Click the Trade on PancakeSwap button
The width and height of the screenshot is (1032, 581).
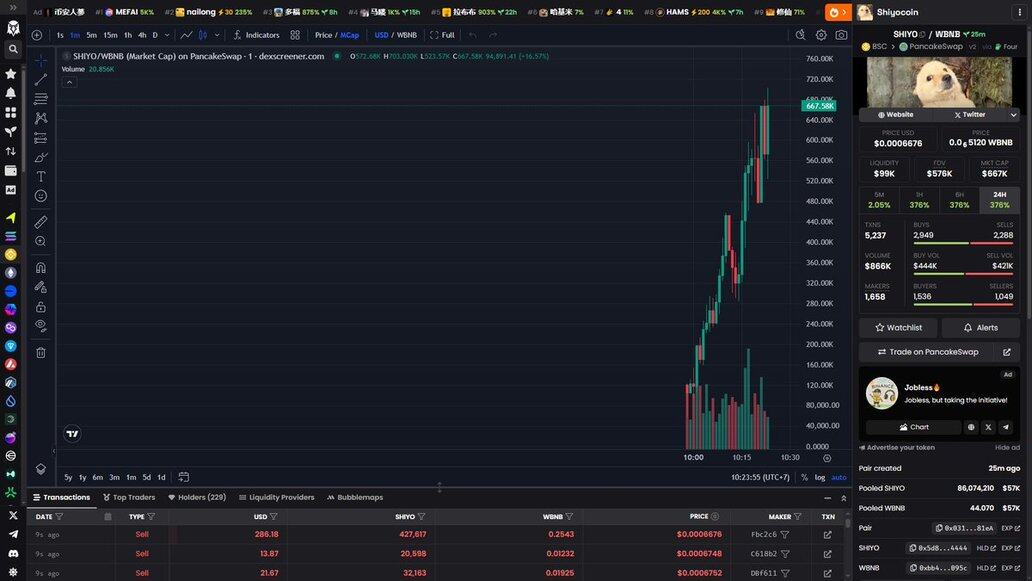point(927,352)
